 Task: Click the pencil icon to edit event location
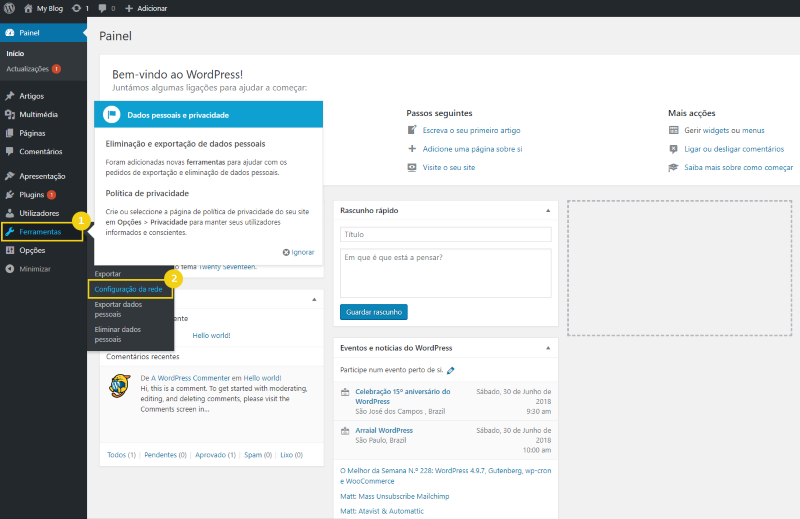(451, 370)
